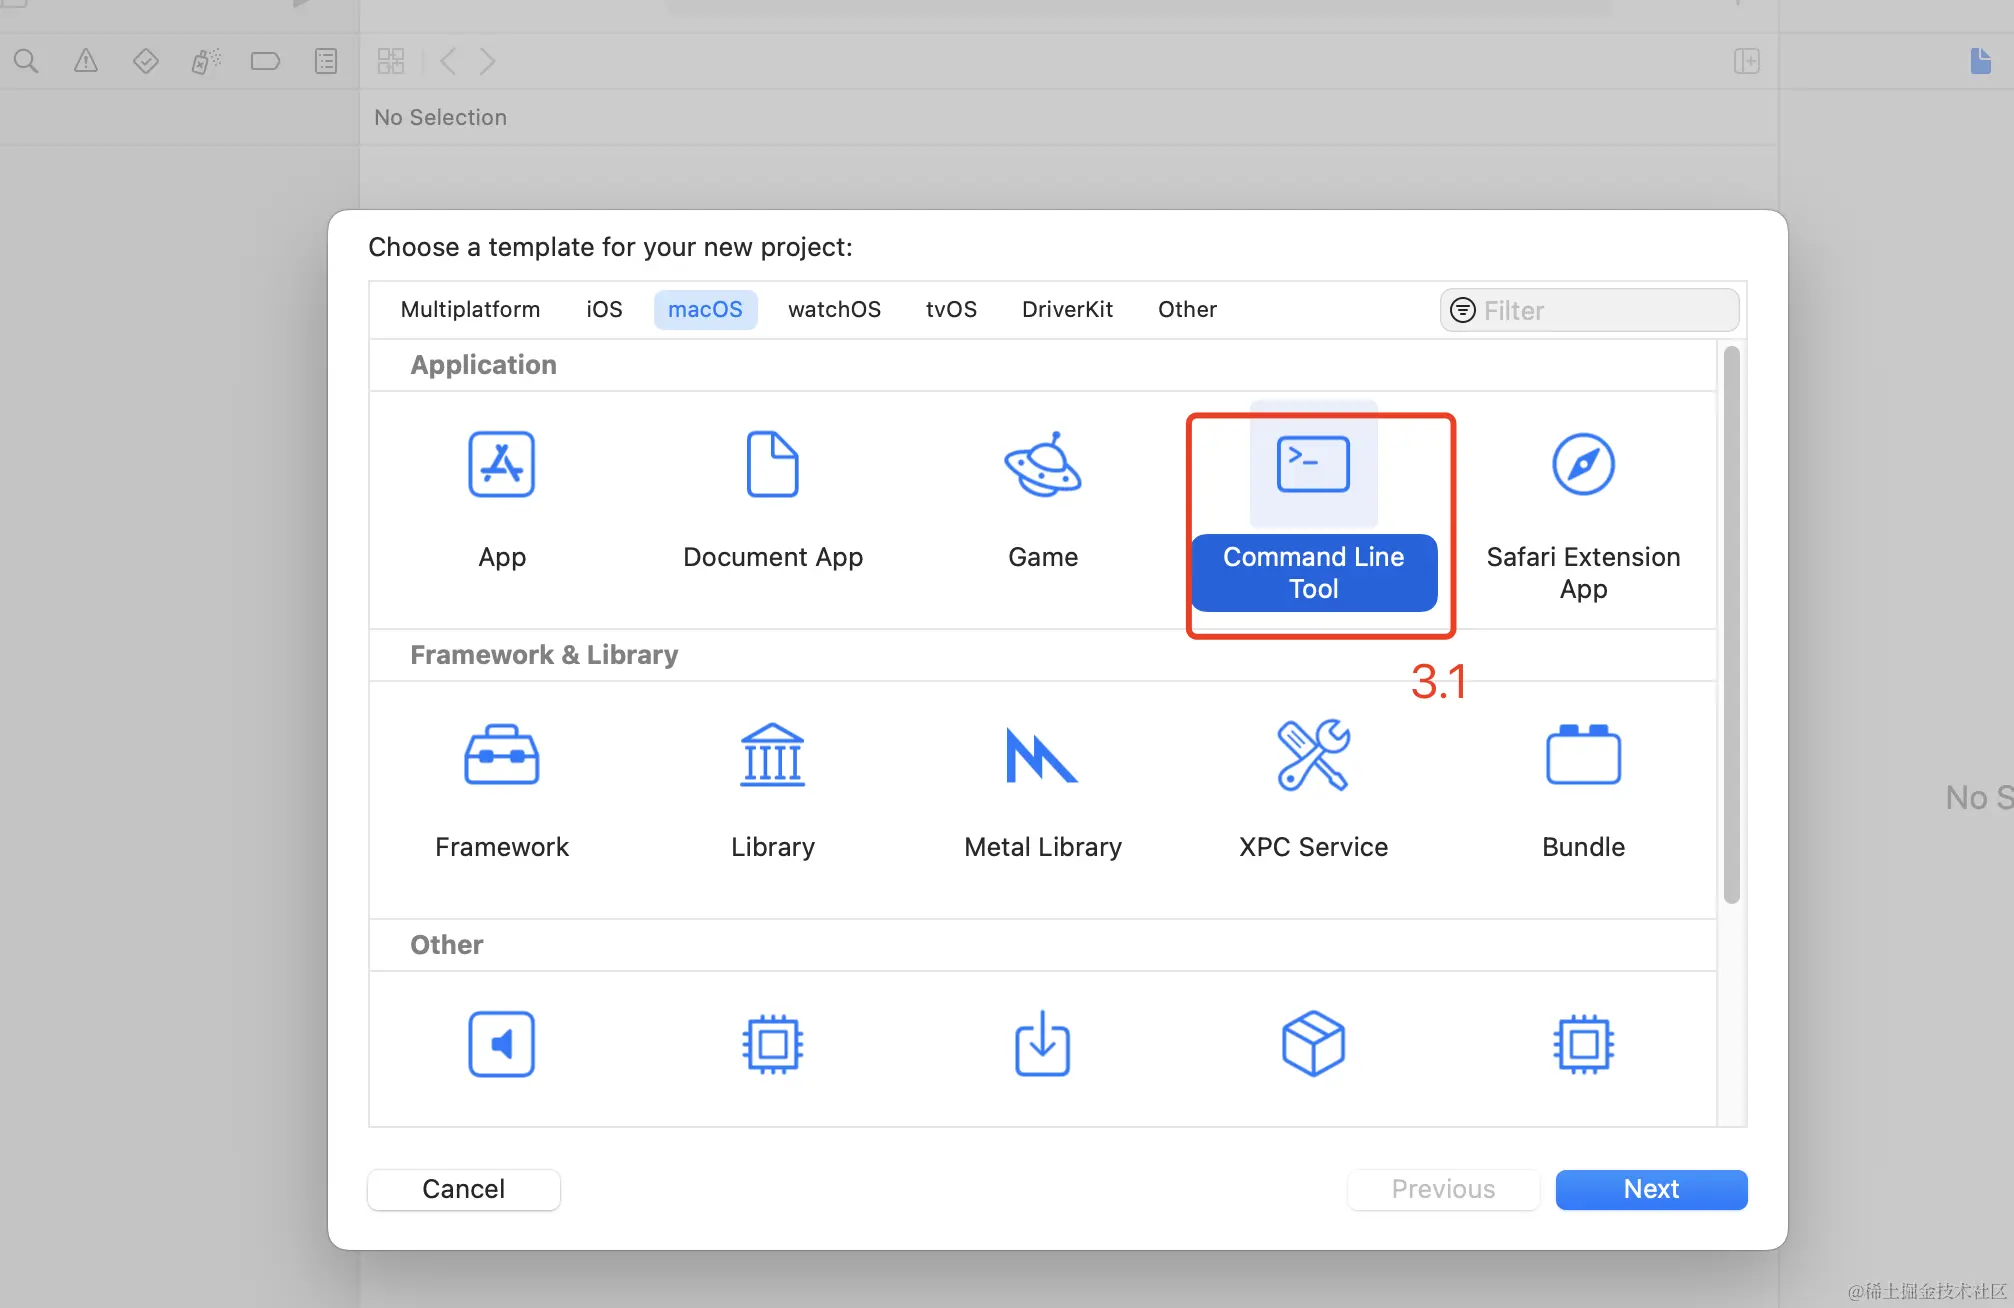Select the Library building icon template
2014x1308 pixels.
coord(772,756)
